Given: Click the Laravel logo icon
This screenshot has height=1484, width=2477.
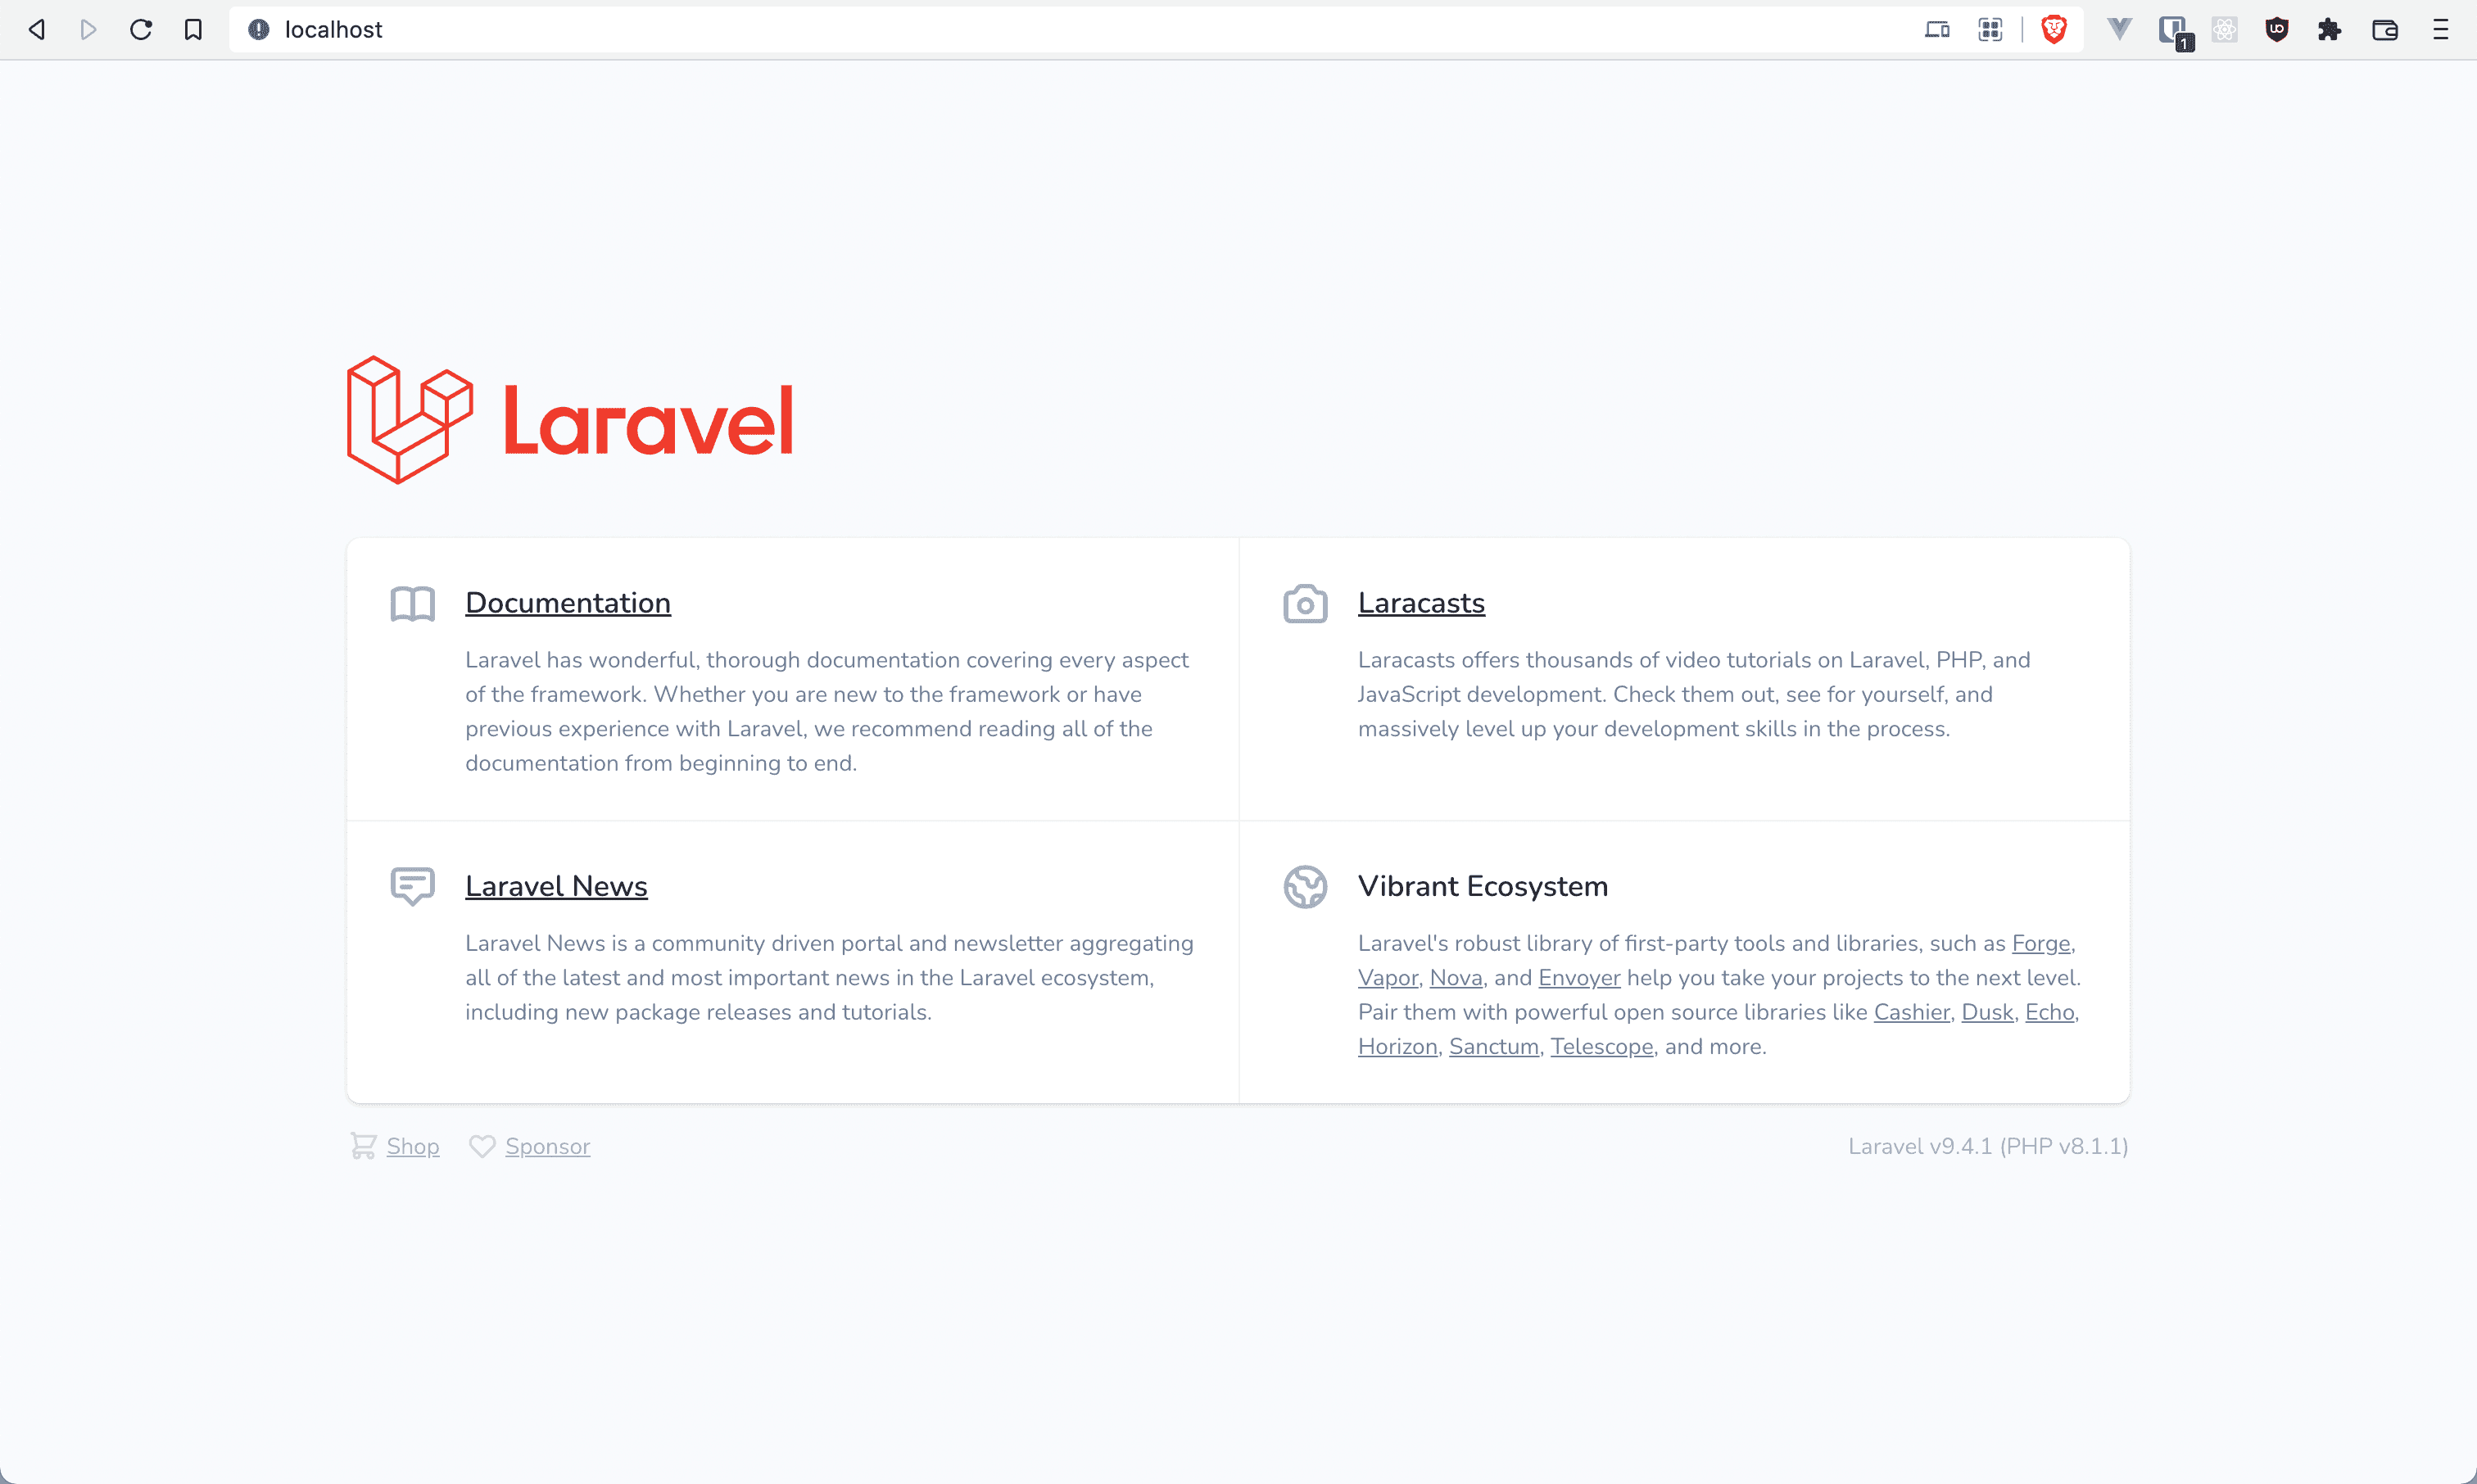Looking at the screenshot, I should [410, 419].
